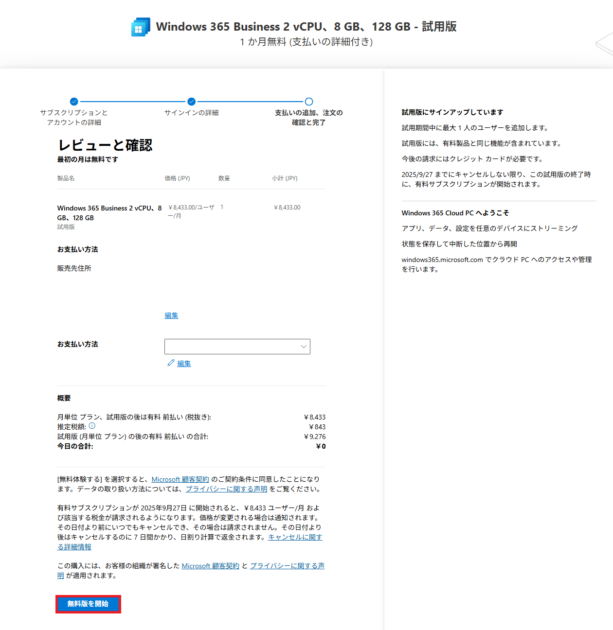Open Microsoft 顧客契約 link in purchase notice
Screen dimensions: 613x630
(x=210, y=566)
